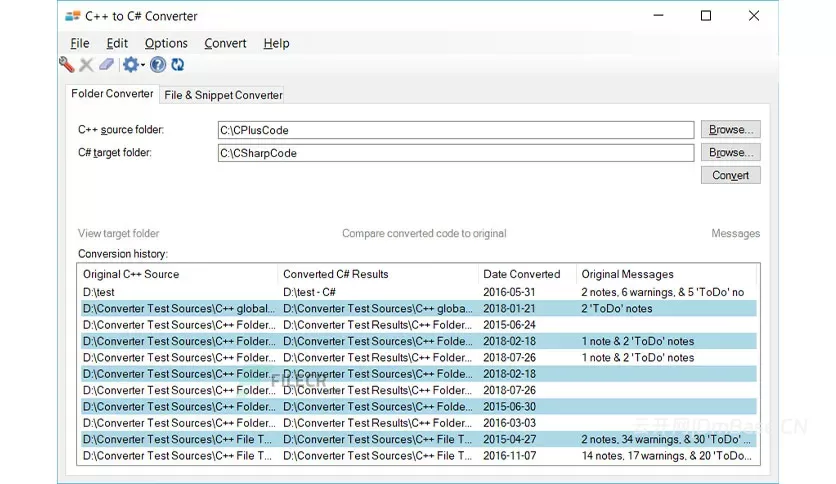Viewport: 836px width, 484px height.
Task: Click the Messages link
Action: point(735,233)
